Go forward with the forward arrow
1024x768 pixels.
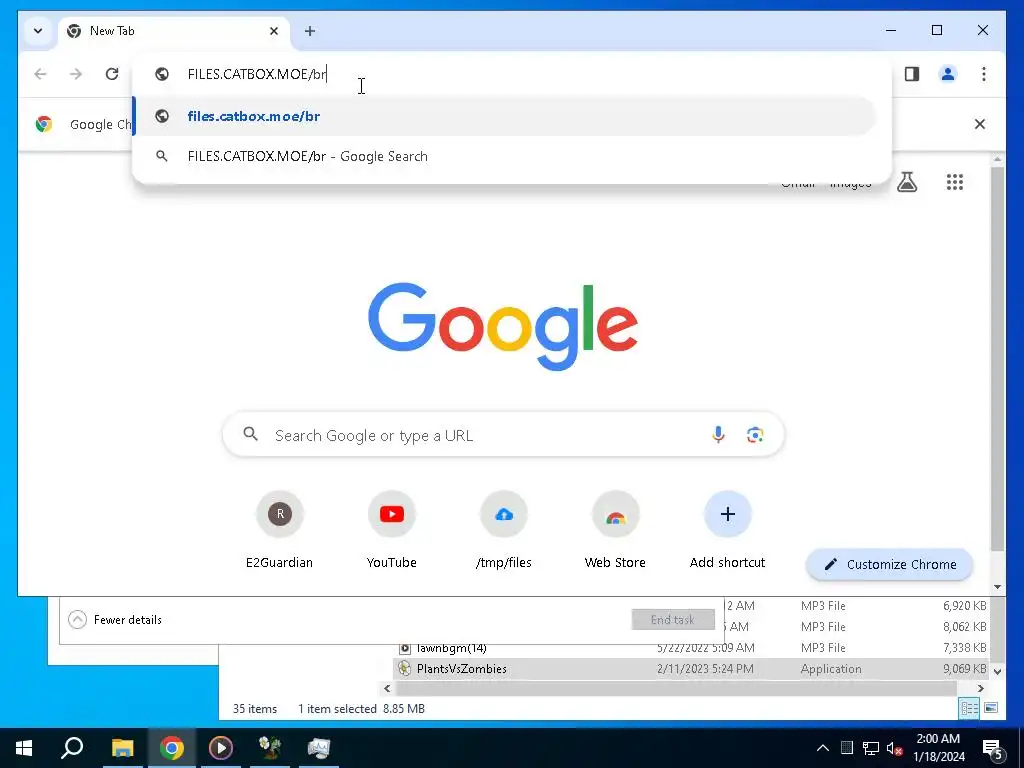[x=76, y=74]
